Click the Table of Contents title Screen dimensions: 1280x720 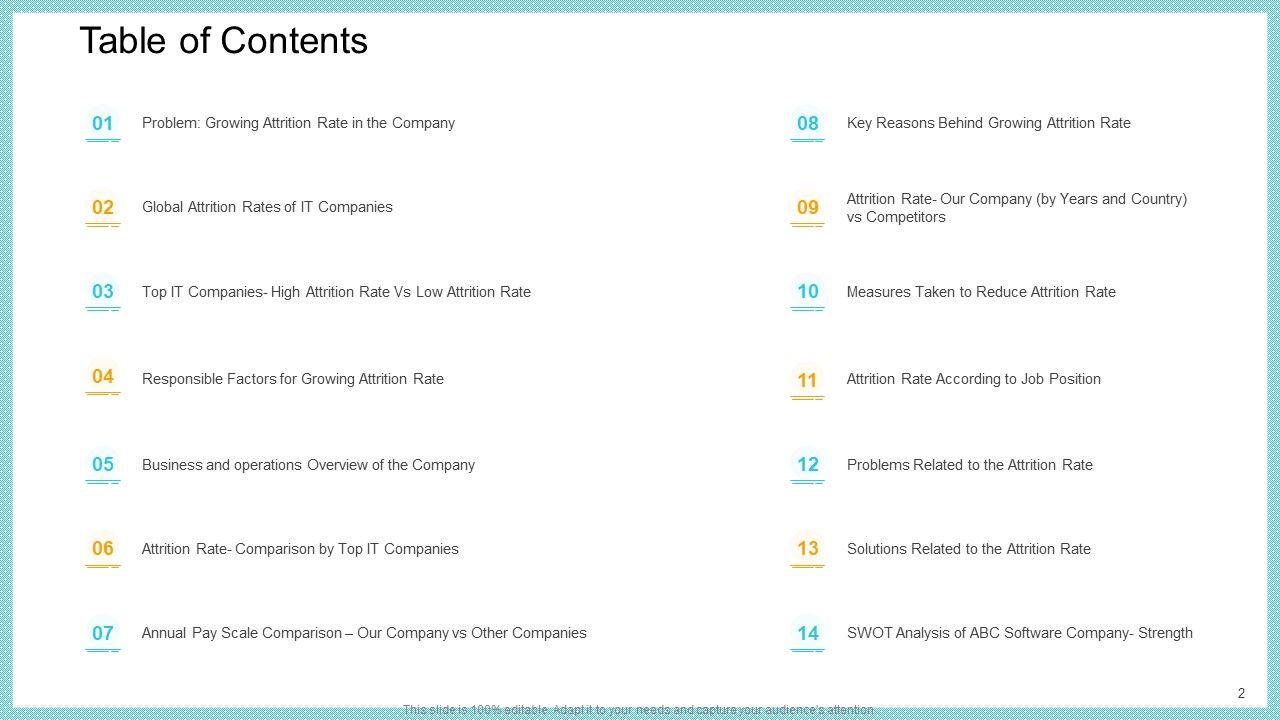coord(224,41)
